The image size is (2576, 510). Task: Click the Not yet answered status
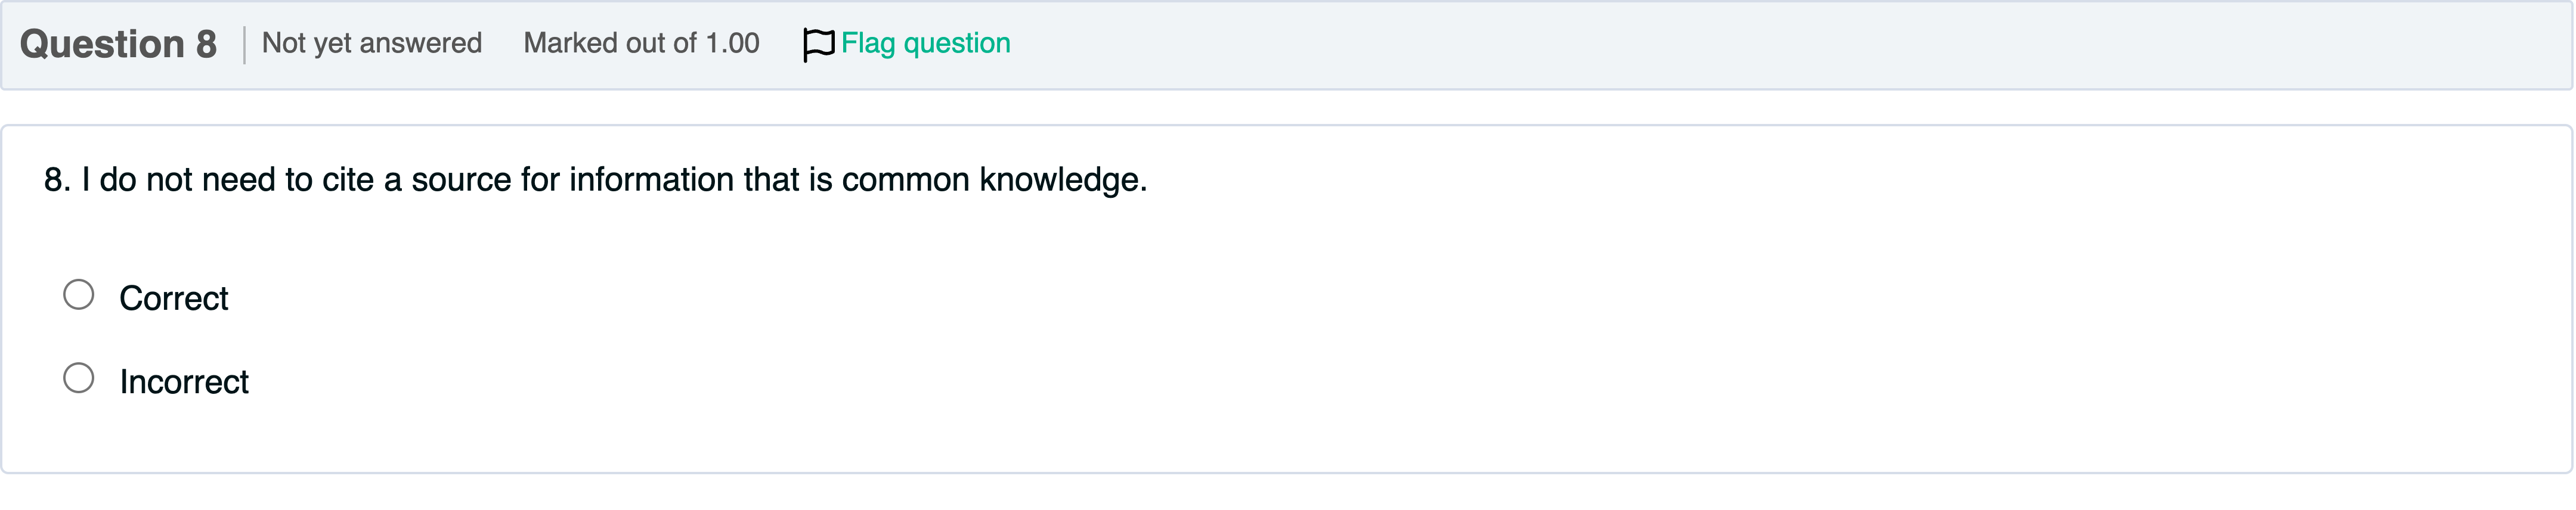[x=371, y=44]
